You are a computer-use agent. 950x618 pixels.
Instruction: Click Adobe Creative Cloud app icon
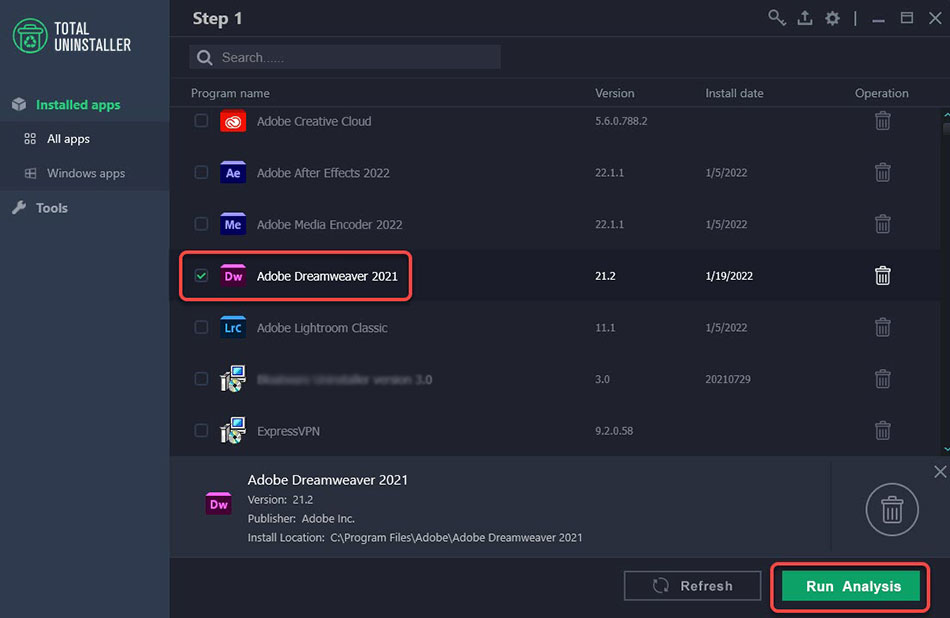coord(233,121)
